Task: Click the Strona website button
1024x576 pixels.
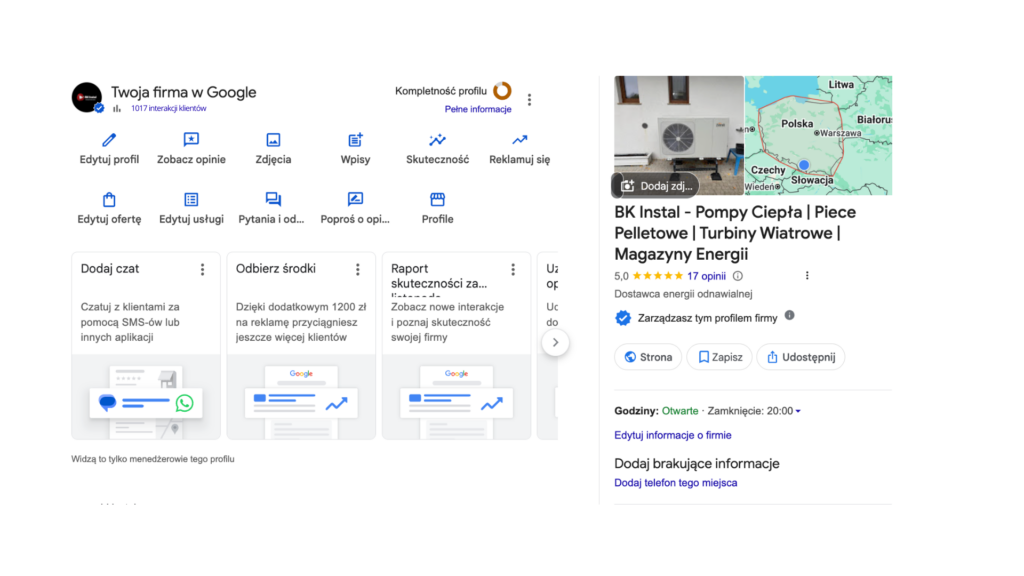Action: click(x=648, y=357)
